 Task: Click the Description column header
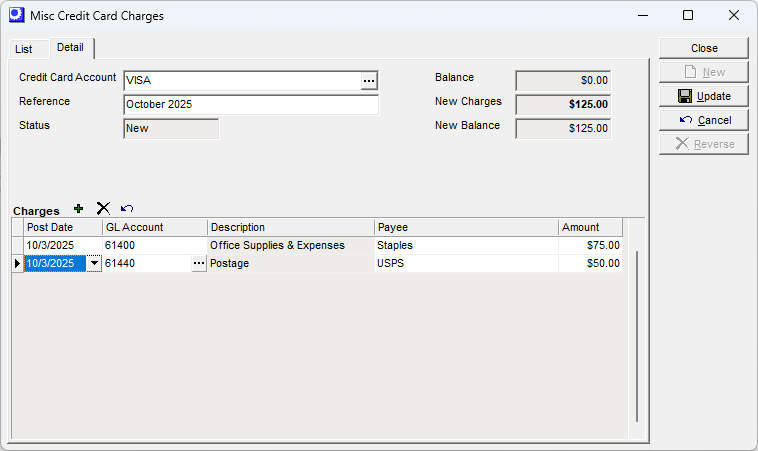[291, 227]
